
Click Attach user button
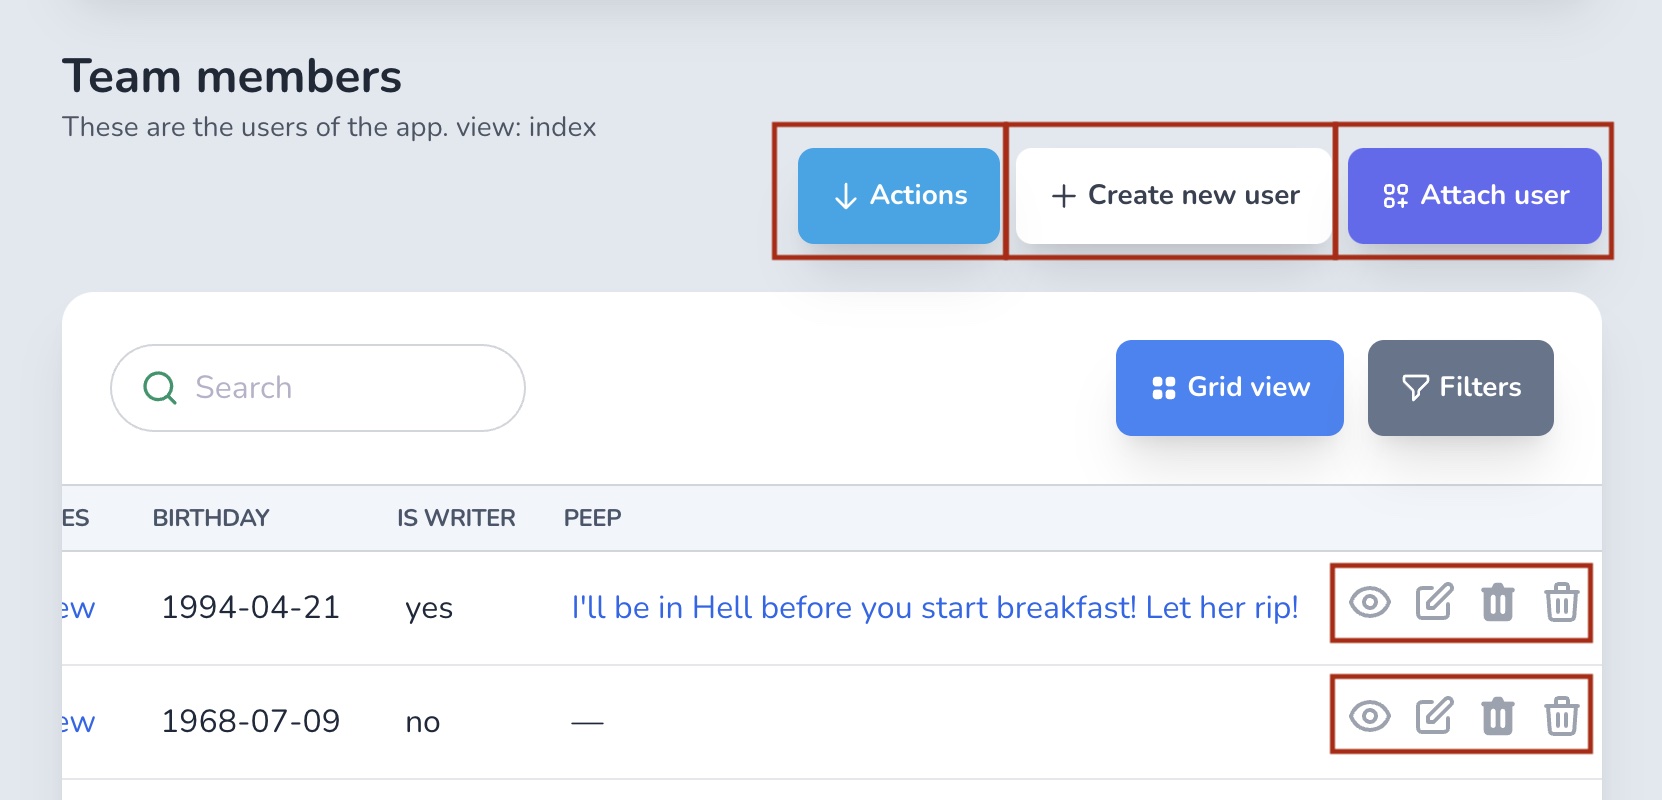pyautogui.click(x=1475, y=196)
